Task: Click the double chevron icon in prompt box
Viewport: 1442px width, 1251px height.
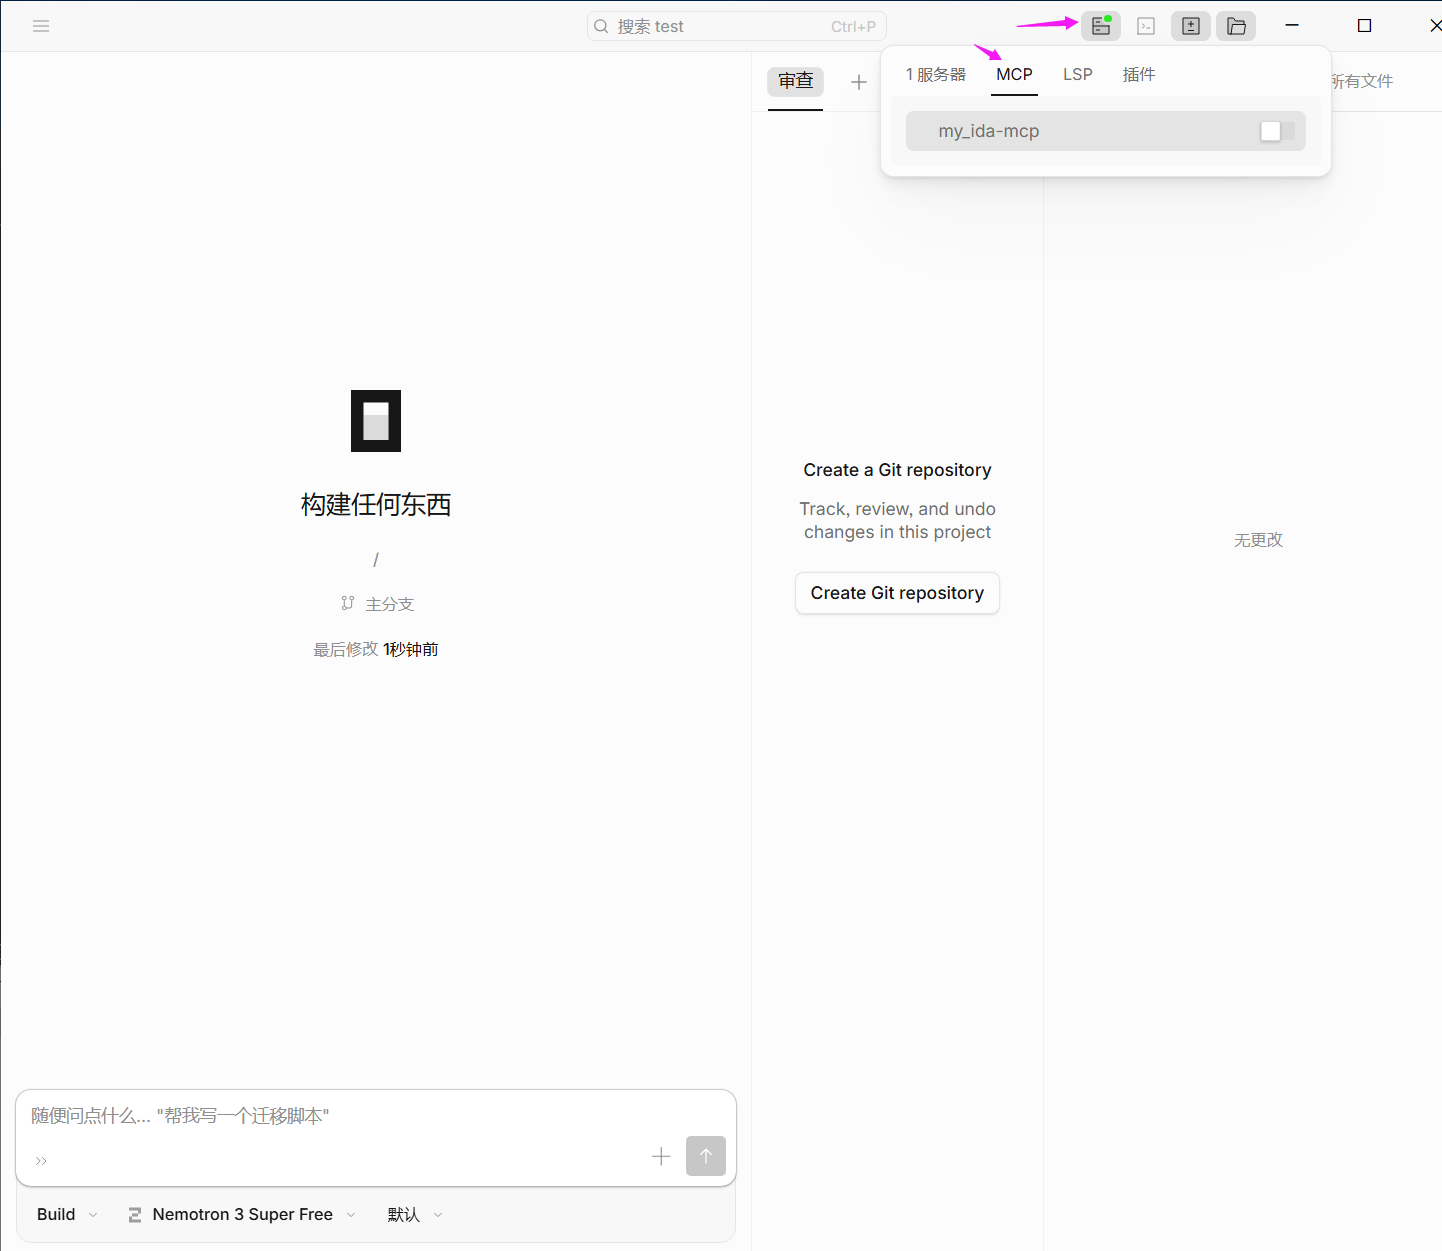Action: click(41, 1161)
